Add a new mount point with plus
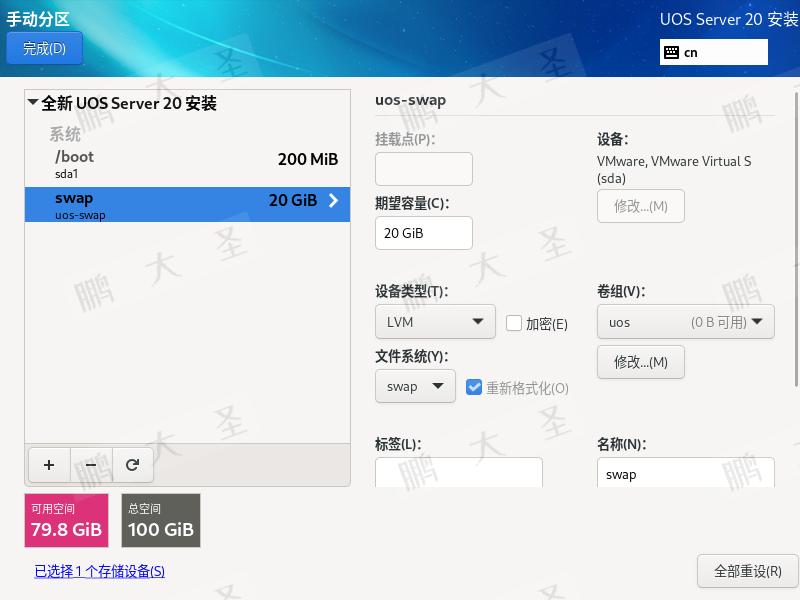 49,465
